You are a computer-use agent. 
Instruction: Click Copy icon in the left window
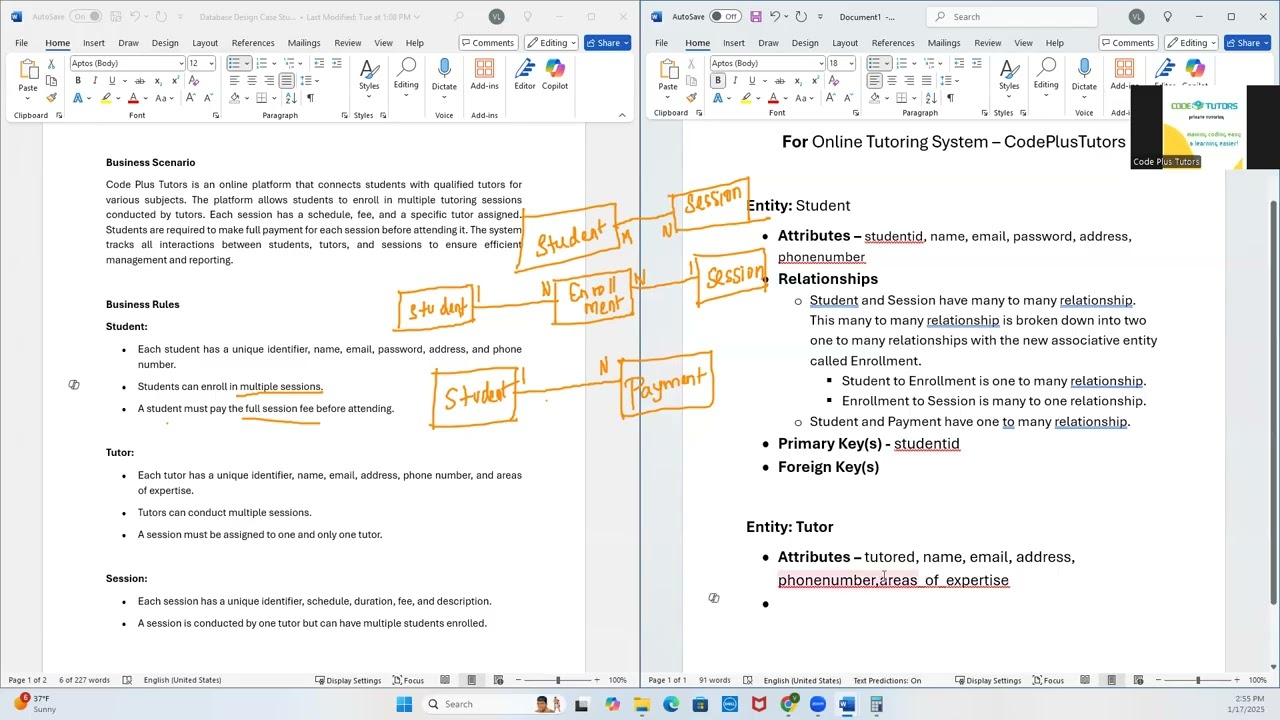pyautogui.click(x=51, y=81)
